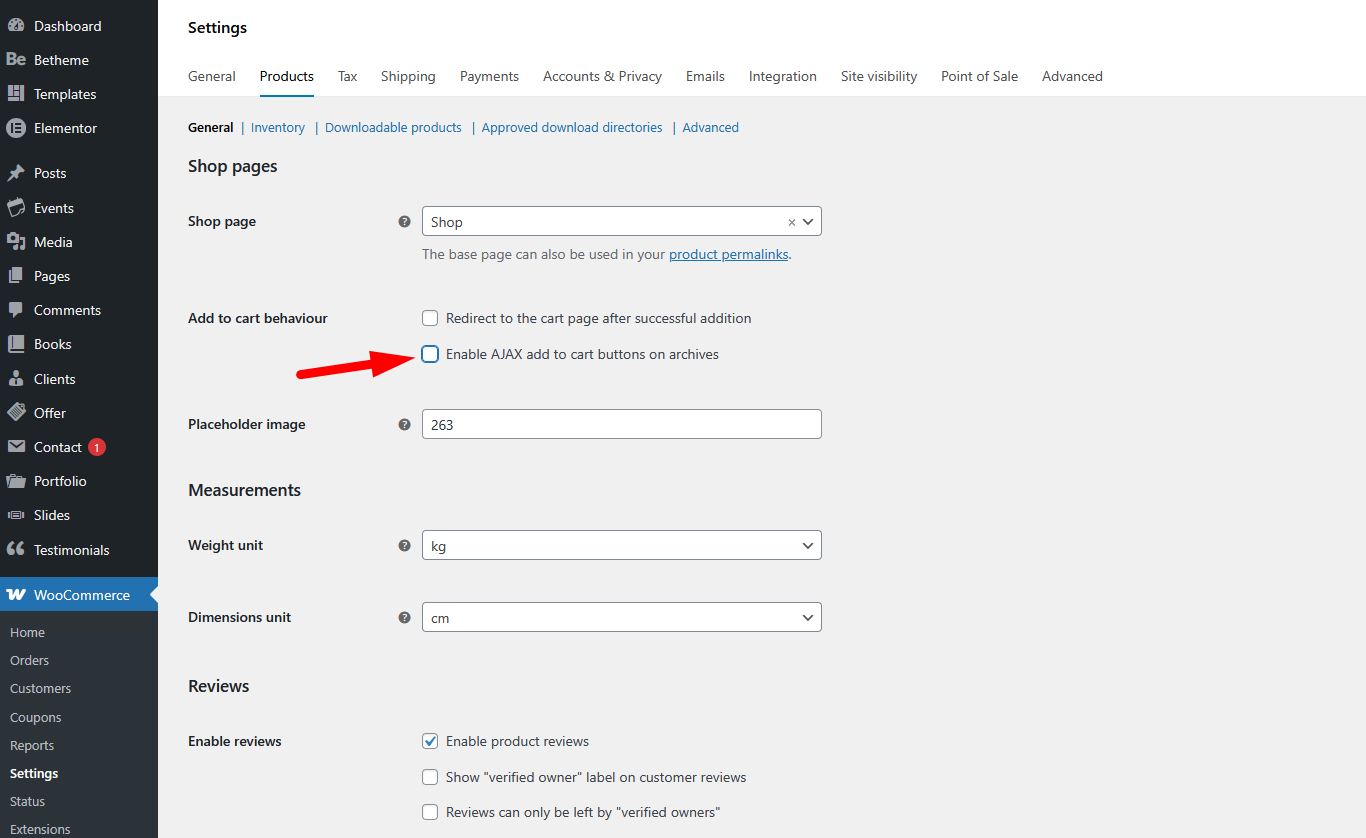Click help tooltip icon beside Shop page
1366x838 pixels.
point(405,222)
